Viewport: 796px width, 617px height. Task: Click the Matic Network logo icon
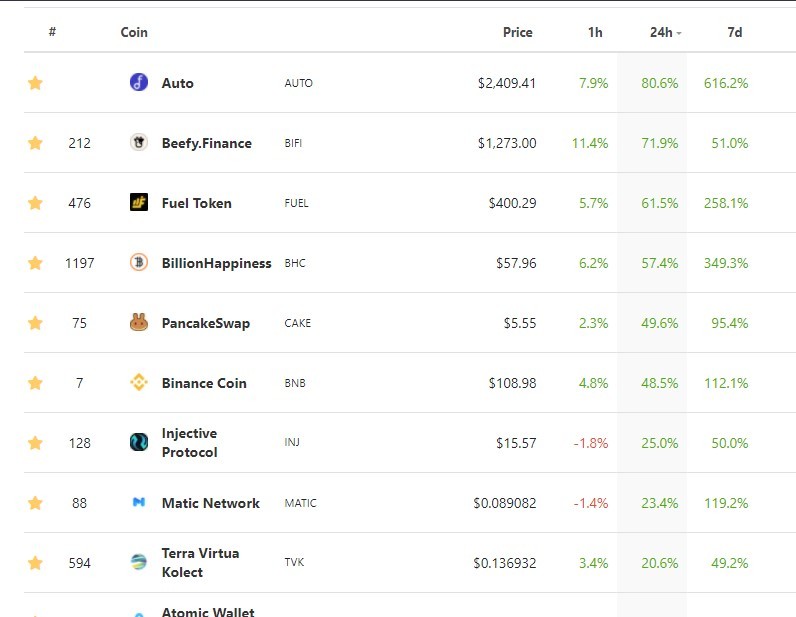(139, 502)
